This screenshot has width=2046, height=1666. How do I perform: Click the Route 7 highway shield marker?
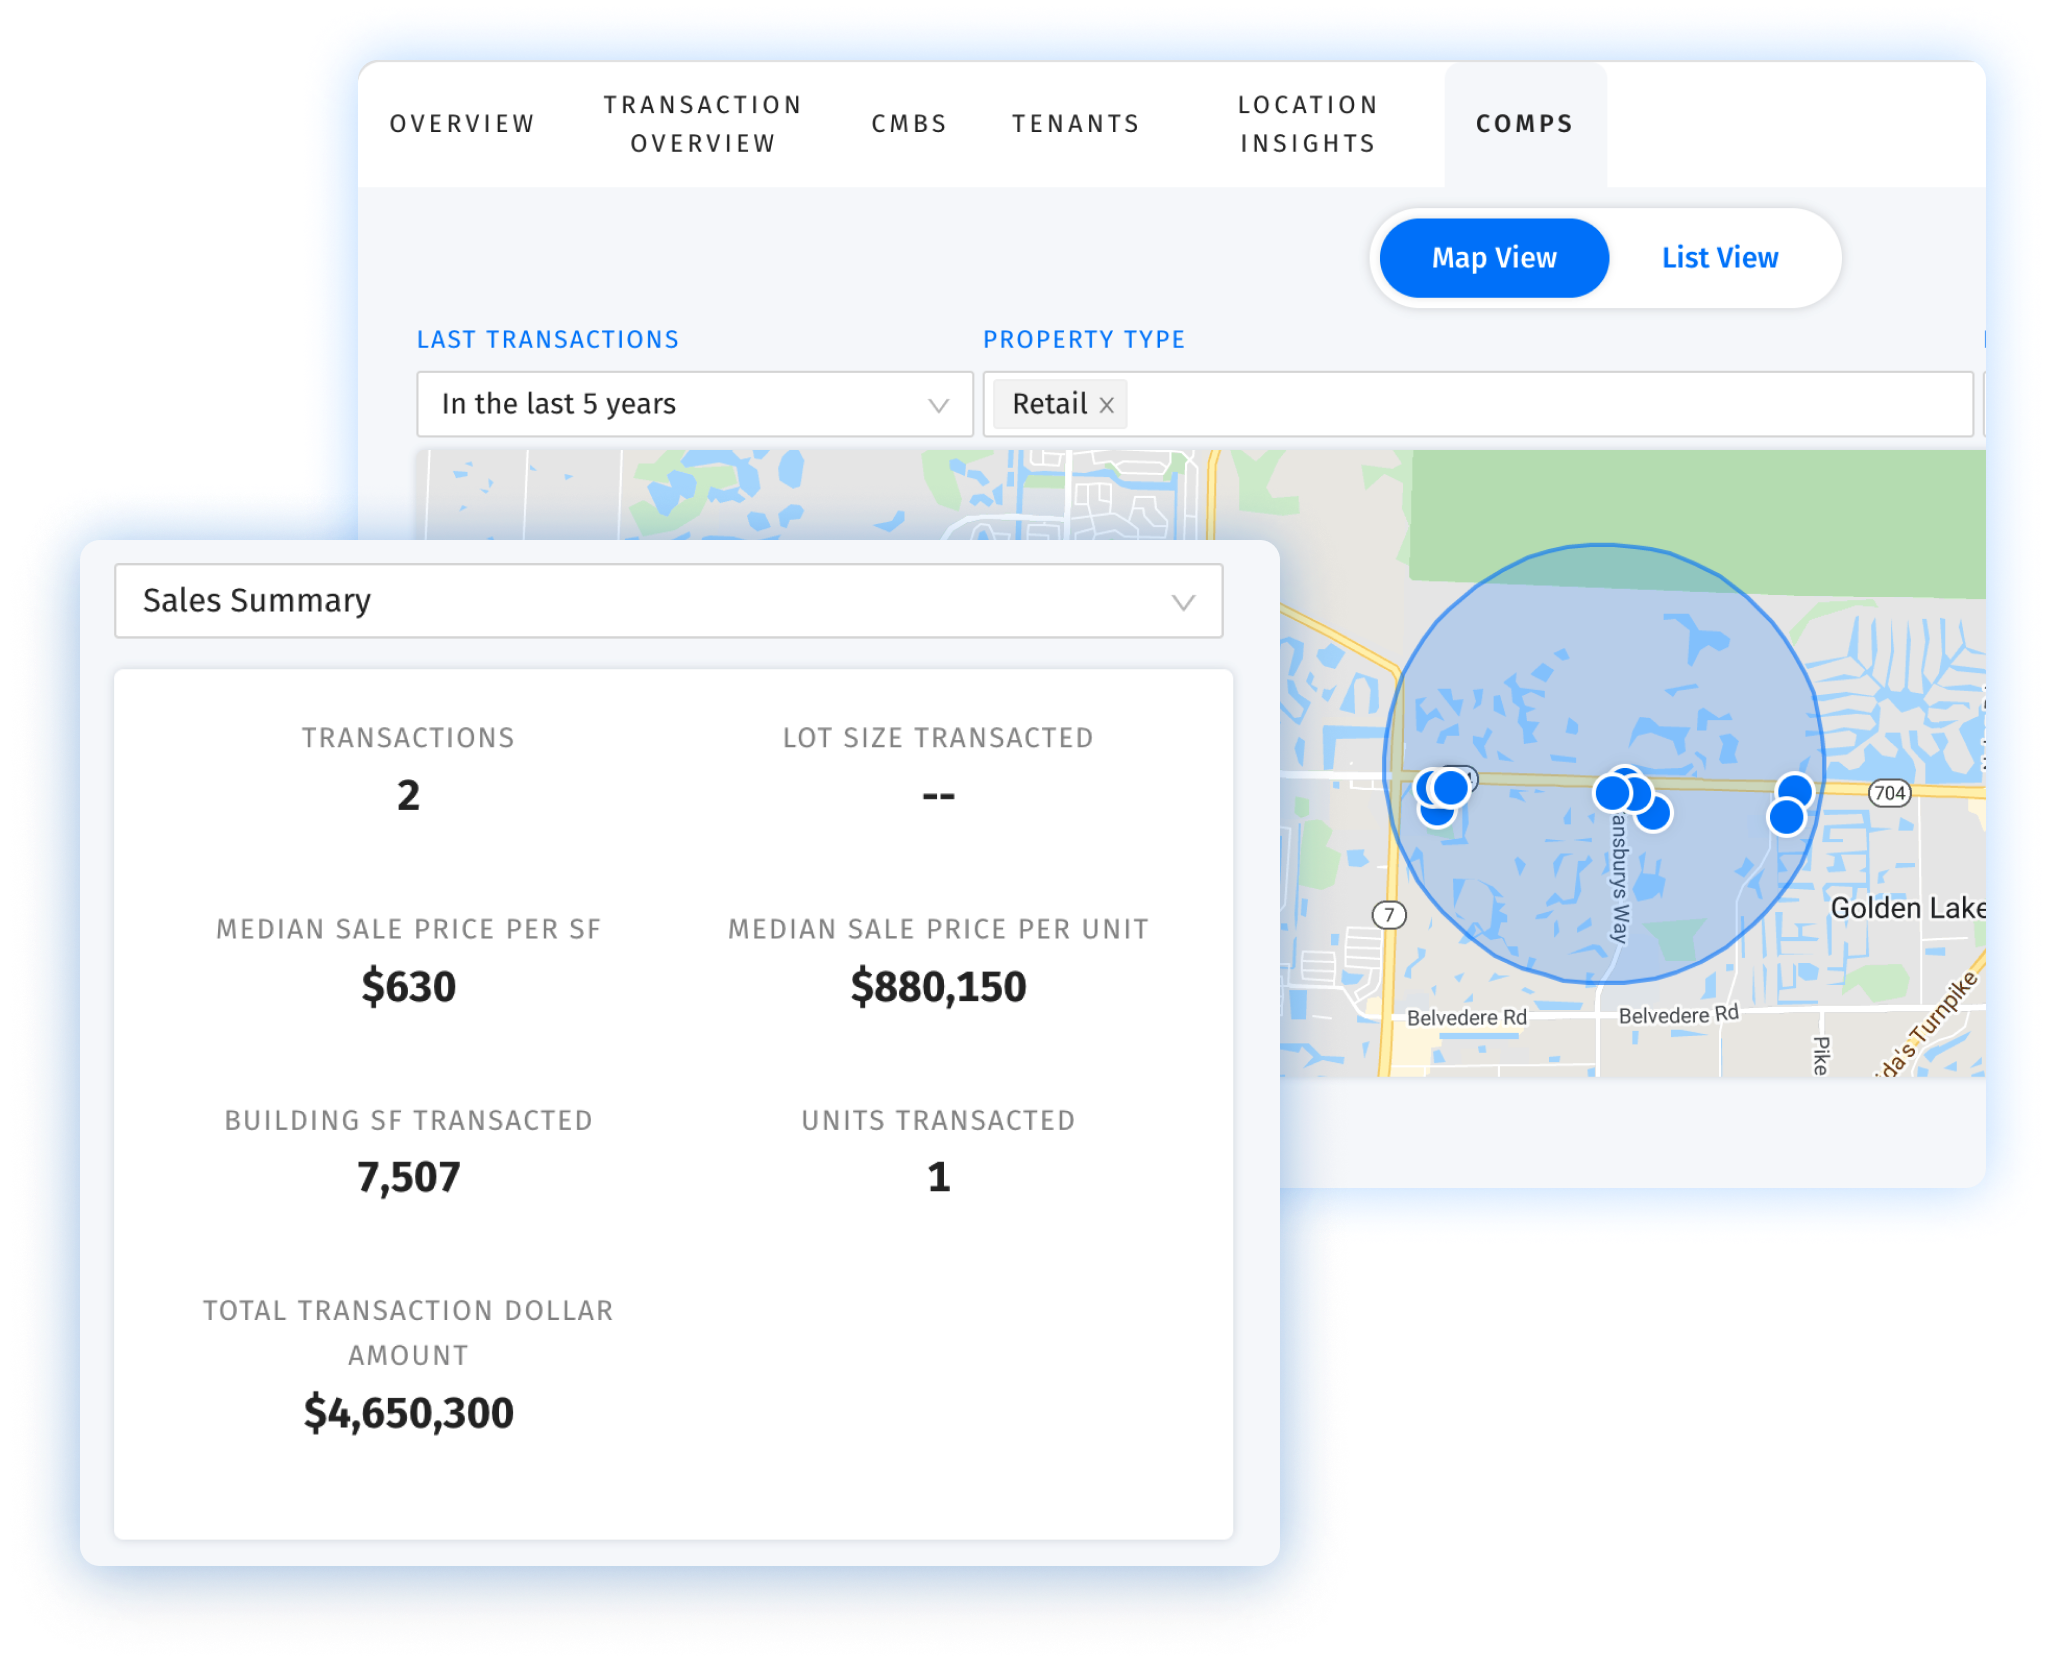[x=1388, y=914]
